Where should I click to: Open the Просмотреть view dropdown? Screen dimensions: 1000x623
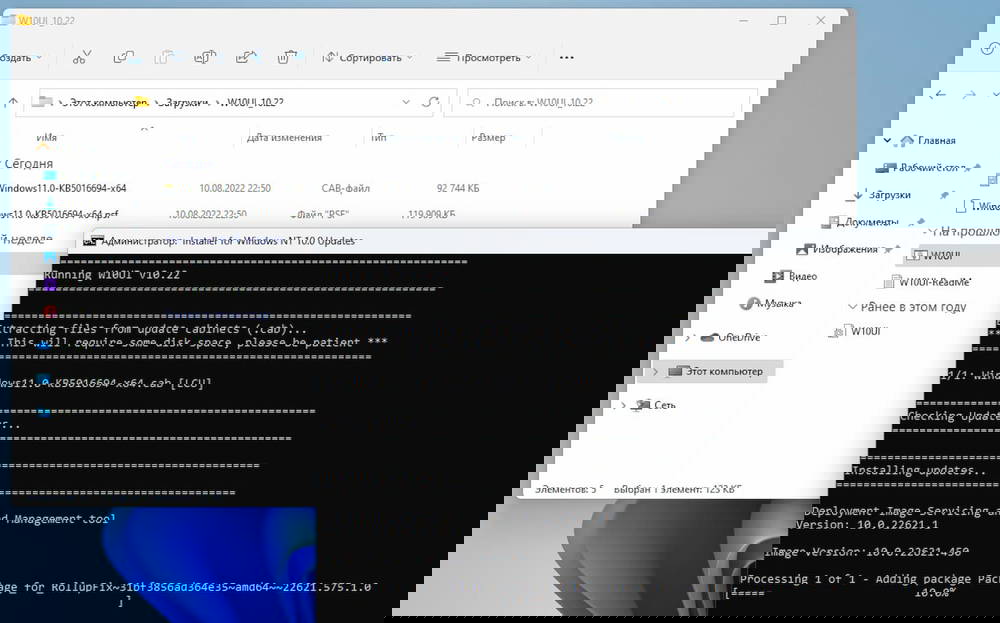coord(484,57)
